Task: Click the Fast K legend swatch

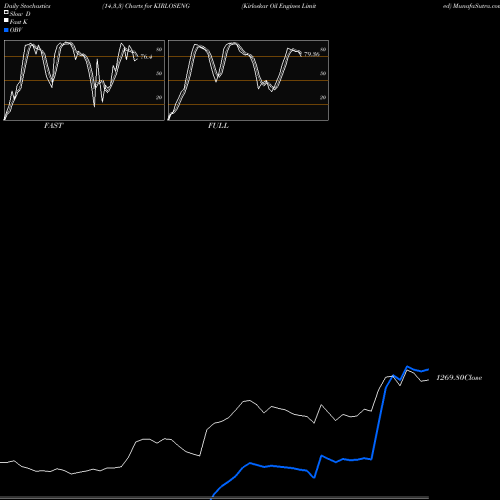Action: point(6,20)
